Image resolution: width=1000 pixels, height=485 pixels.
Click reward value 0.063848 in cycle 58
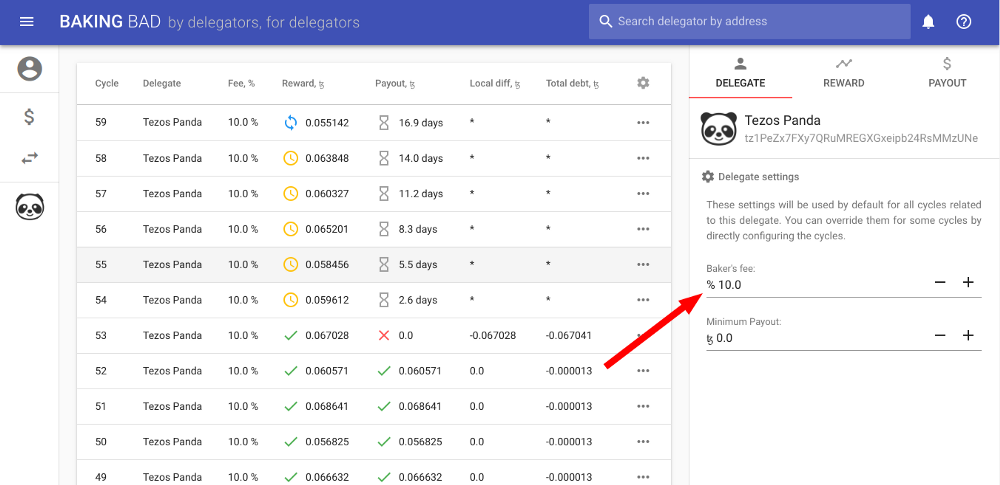coord(327,158)
